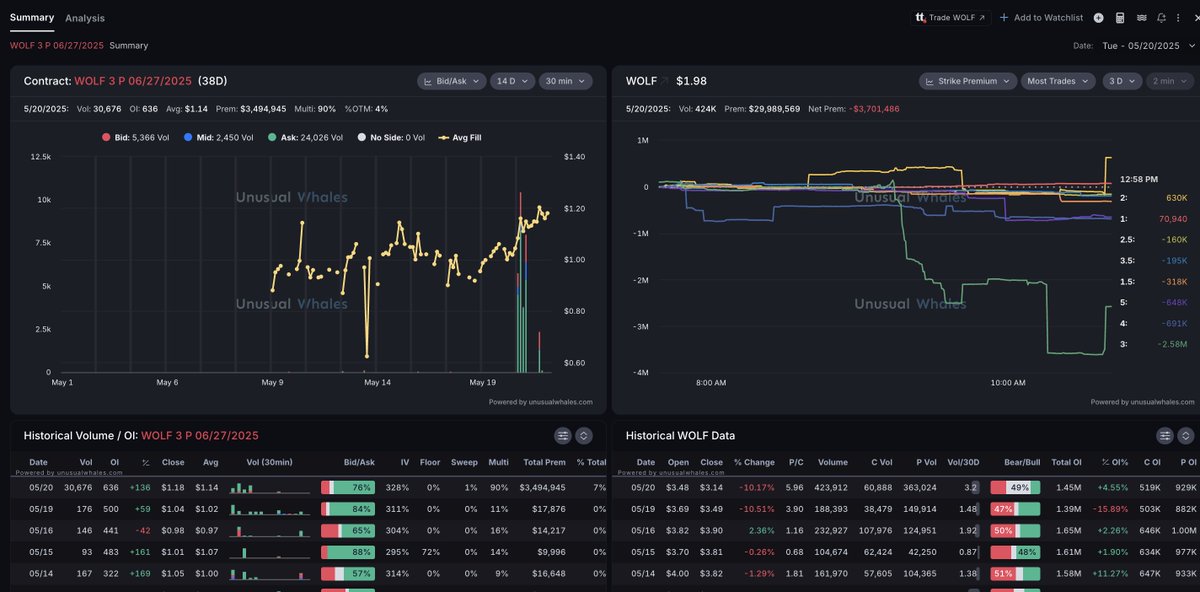Click the Trade WOLF button
Image resolution: width=1200 pixels, height=592 pixels.
(949, 18)
